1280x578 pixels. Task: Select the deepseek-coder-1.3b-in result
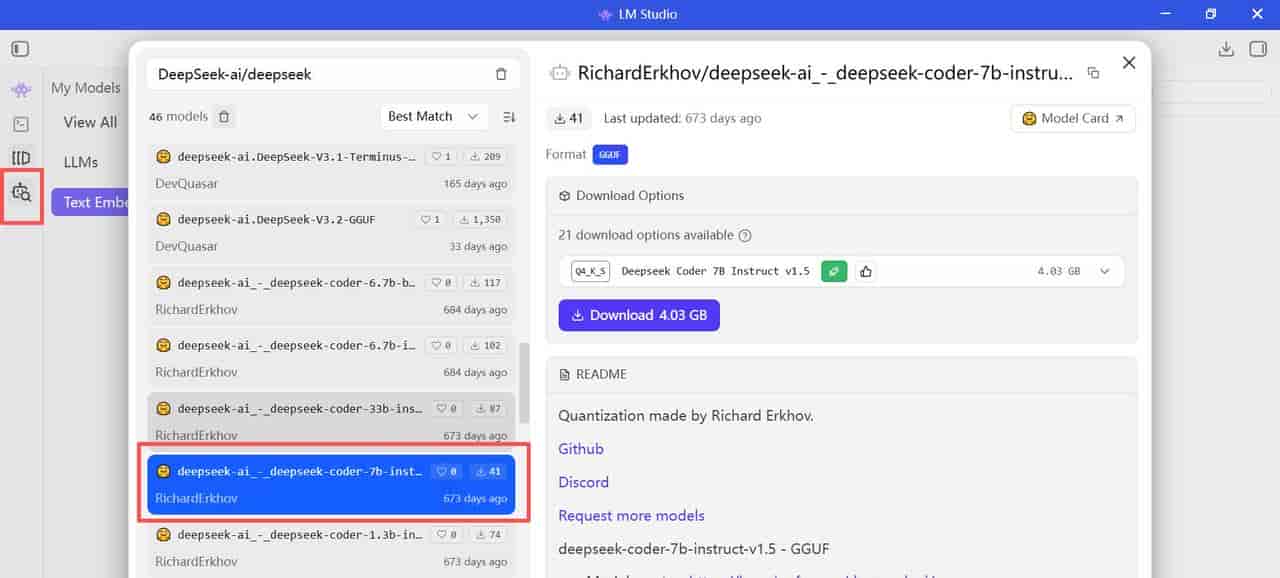pos(331,547)
